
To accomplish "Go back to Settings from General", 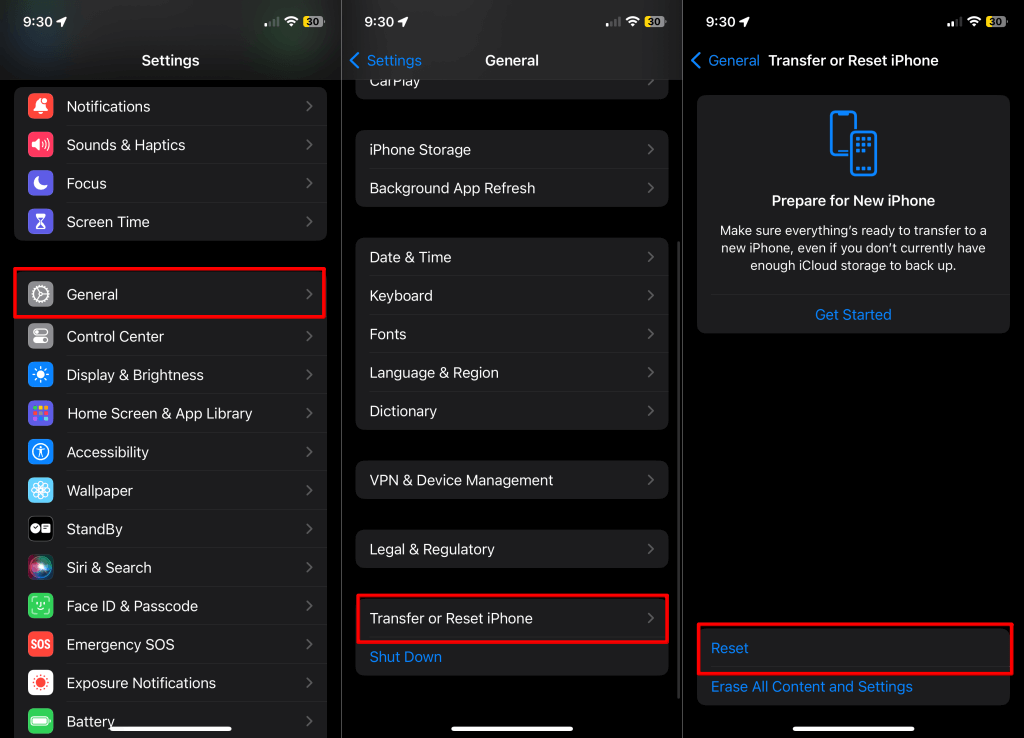I will coord(385,61).
